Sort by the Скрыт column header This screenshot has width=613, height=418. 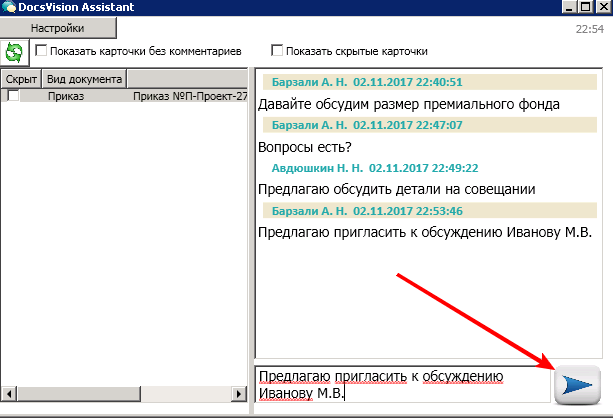coord(21,79)
